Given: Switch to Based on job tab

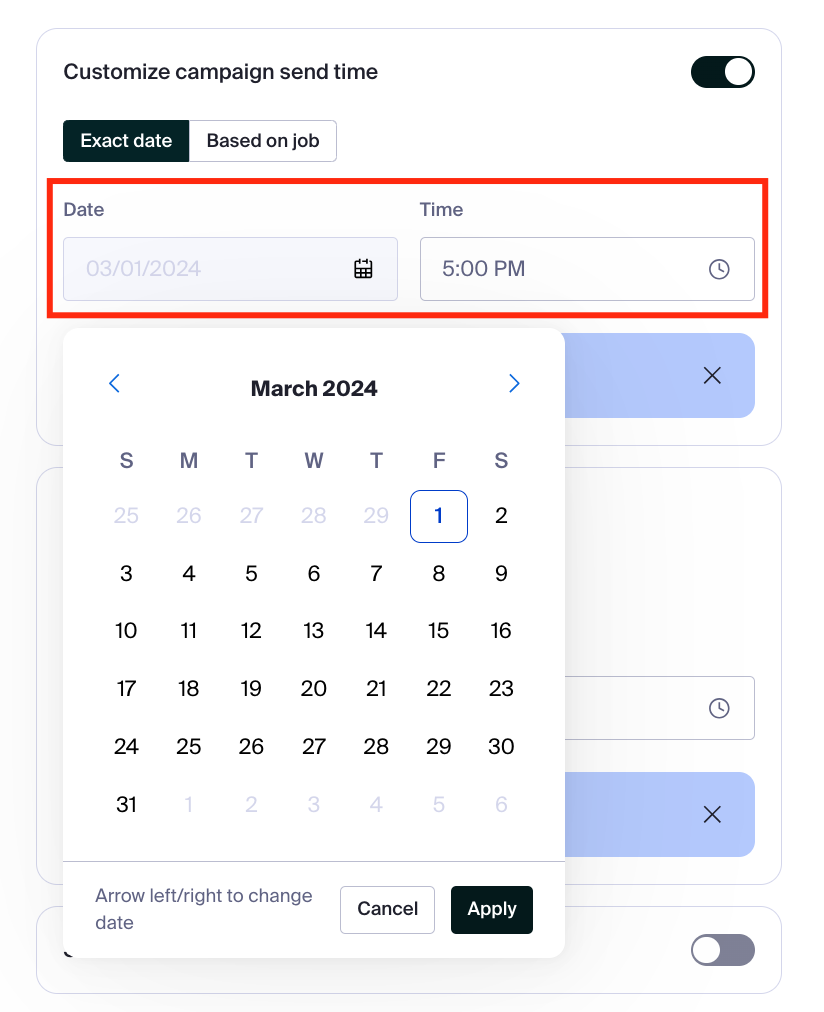Looking at the screenshot, I should click(x=263, y=141).
